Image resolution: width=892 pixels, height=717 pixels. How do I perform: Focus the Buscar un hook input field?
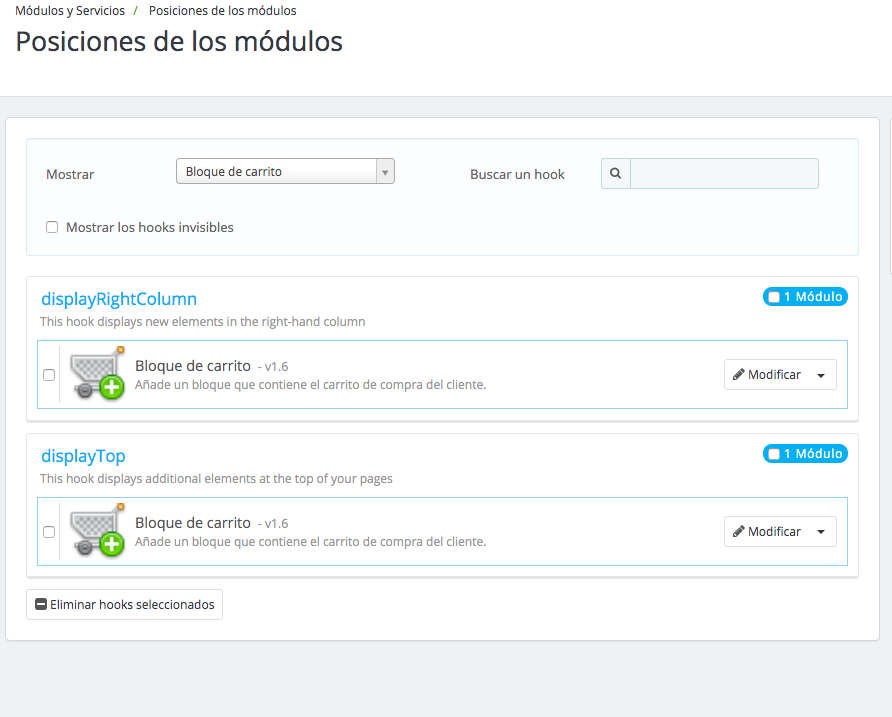[x=724, y=174]
